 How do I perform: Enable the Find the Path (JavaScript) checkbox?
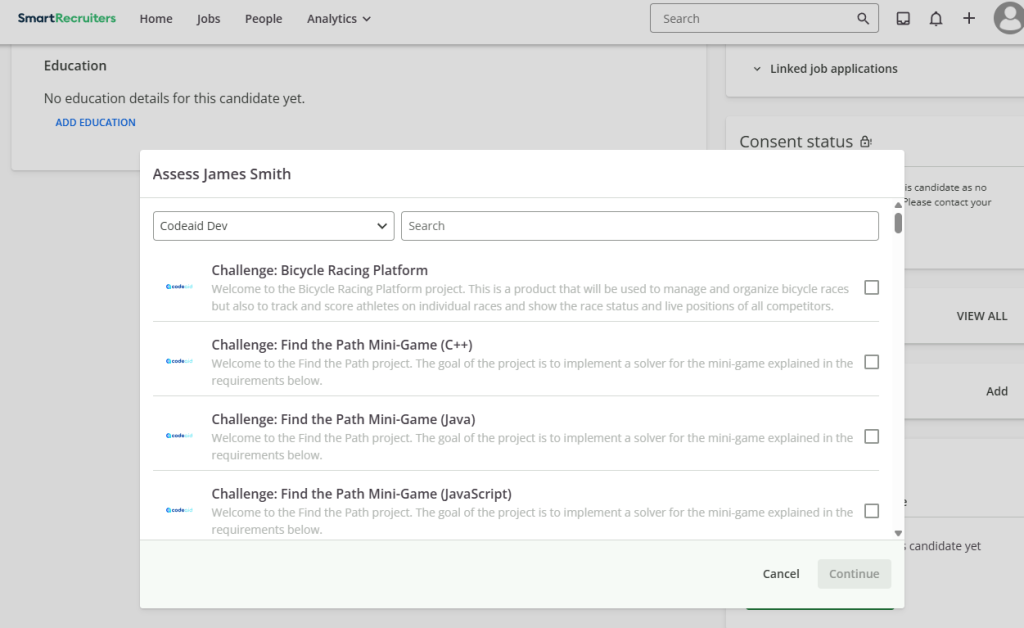point(871,510)
